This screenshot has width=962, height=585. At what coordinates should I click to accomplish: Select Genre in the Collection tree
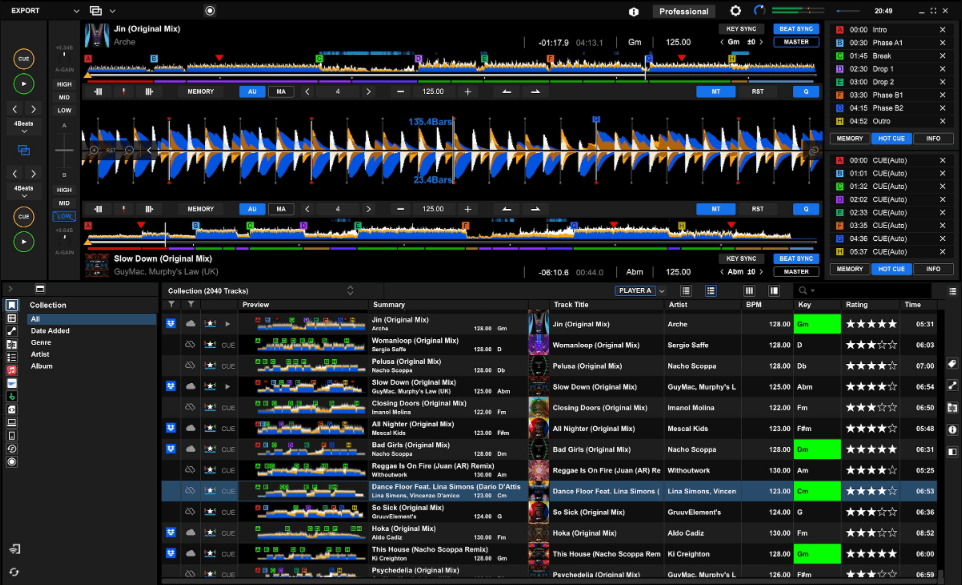click(41, 342)
